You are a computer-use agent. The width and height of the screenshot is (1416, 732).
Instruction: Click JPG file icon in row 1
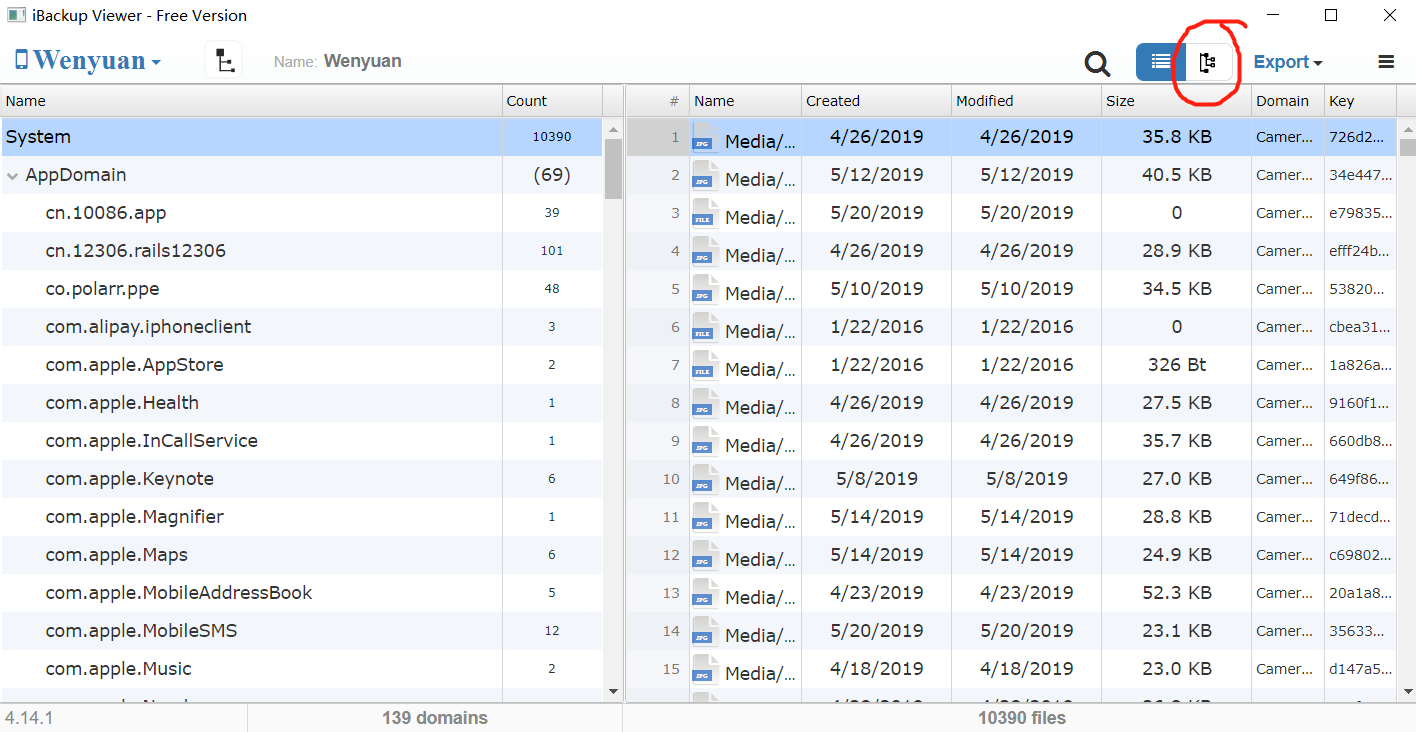point(706,137)
